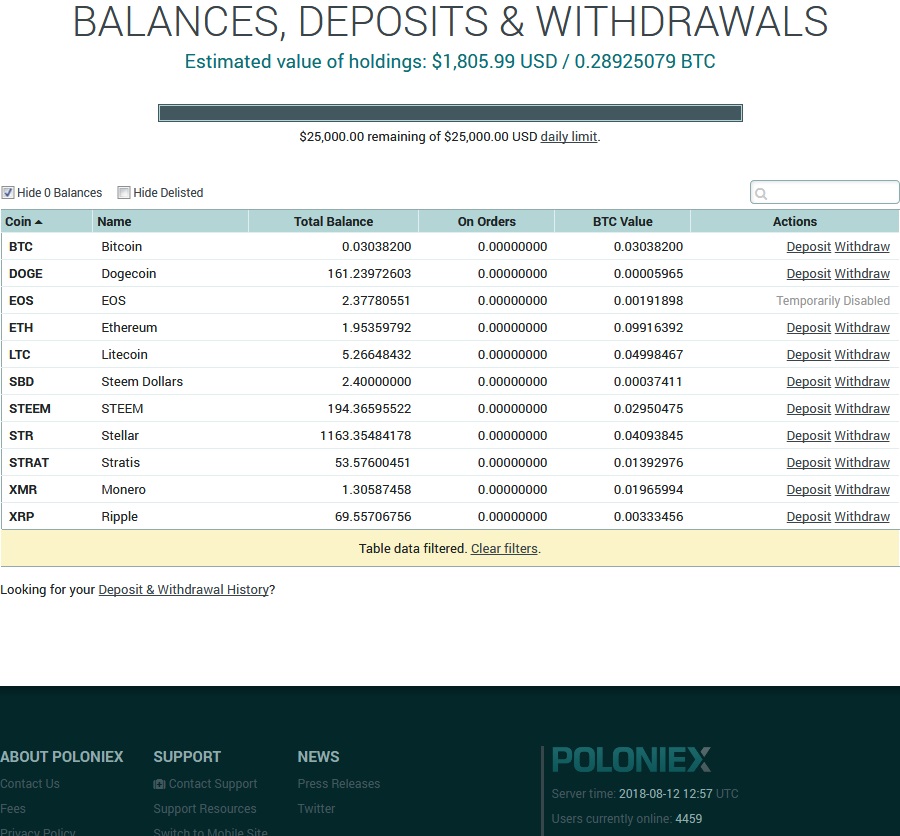Click the DOGE coin symbol cell

pos(26,274)
